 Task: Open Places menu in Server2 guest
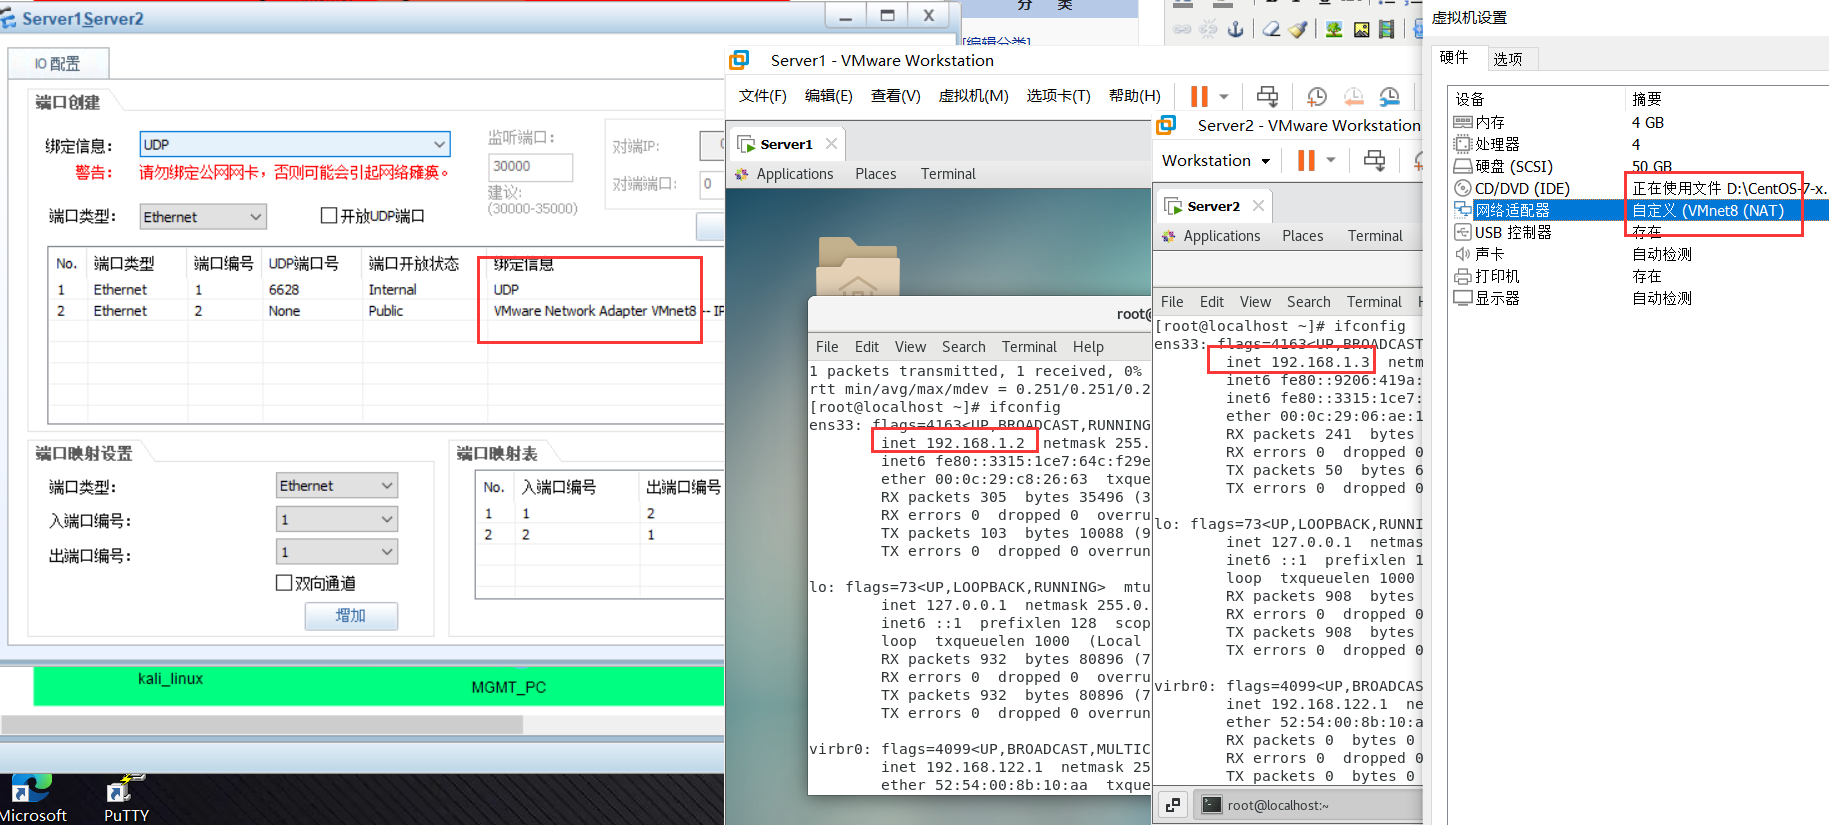pos(1302,236)
